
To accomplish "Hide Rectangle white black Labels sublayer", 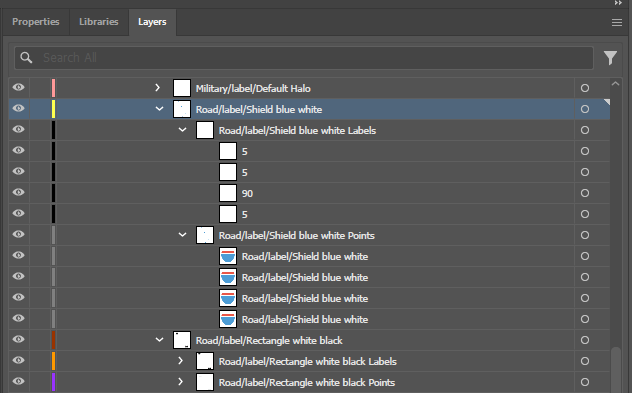I will (19, 360).
